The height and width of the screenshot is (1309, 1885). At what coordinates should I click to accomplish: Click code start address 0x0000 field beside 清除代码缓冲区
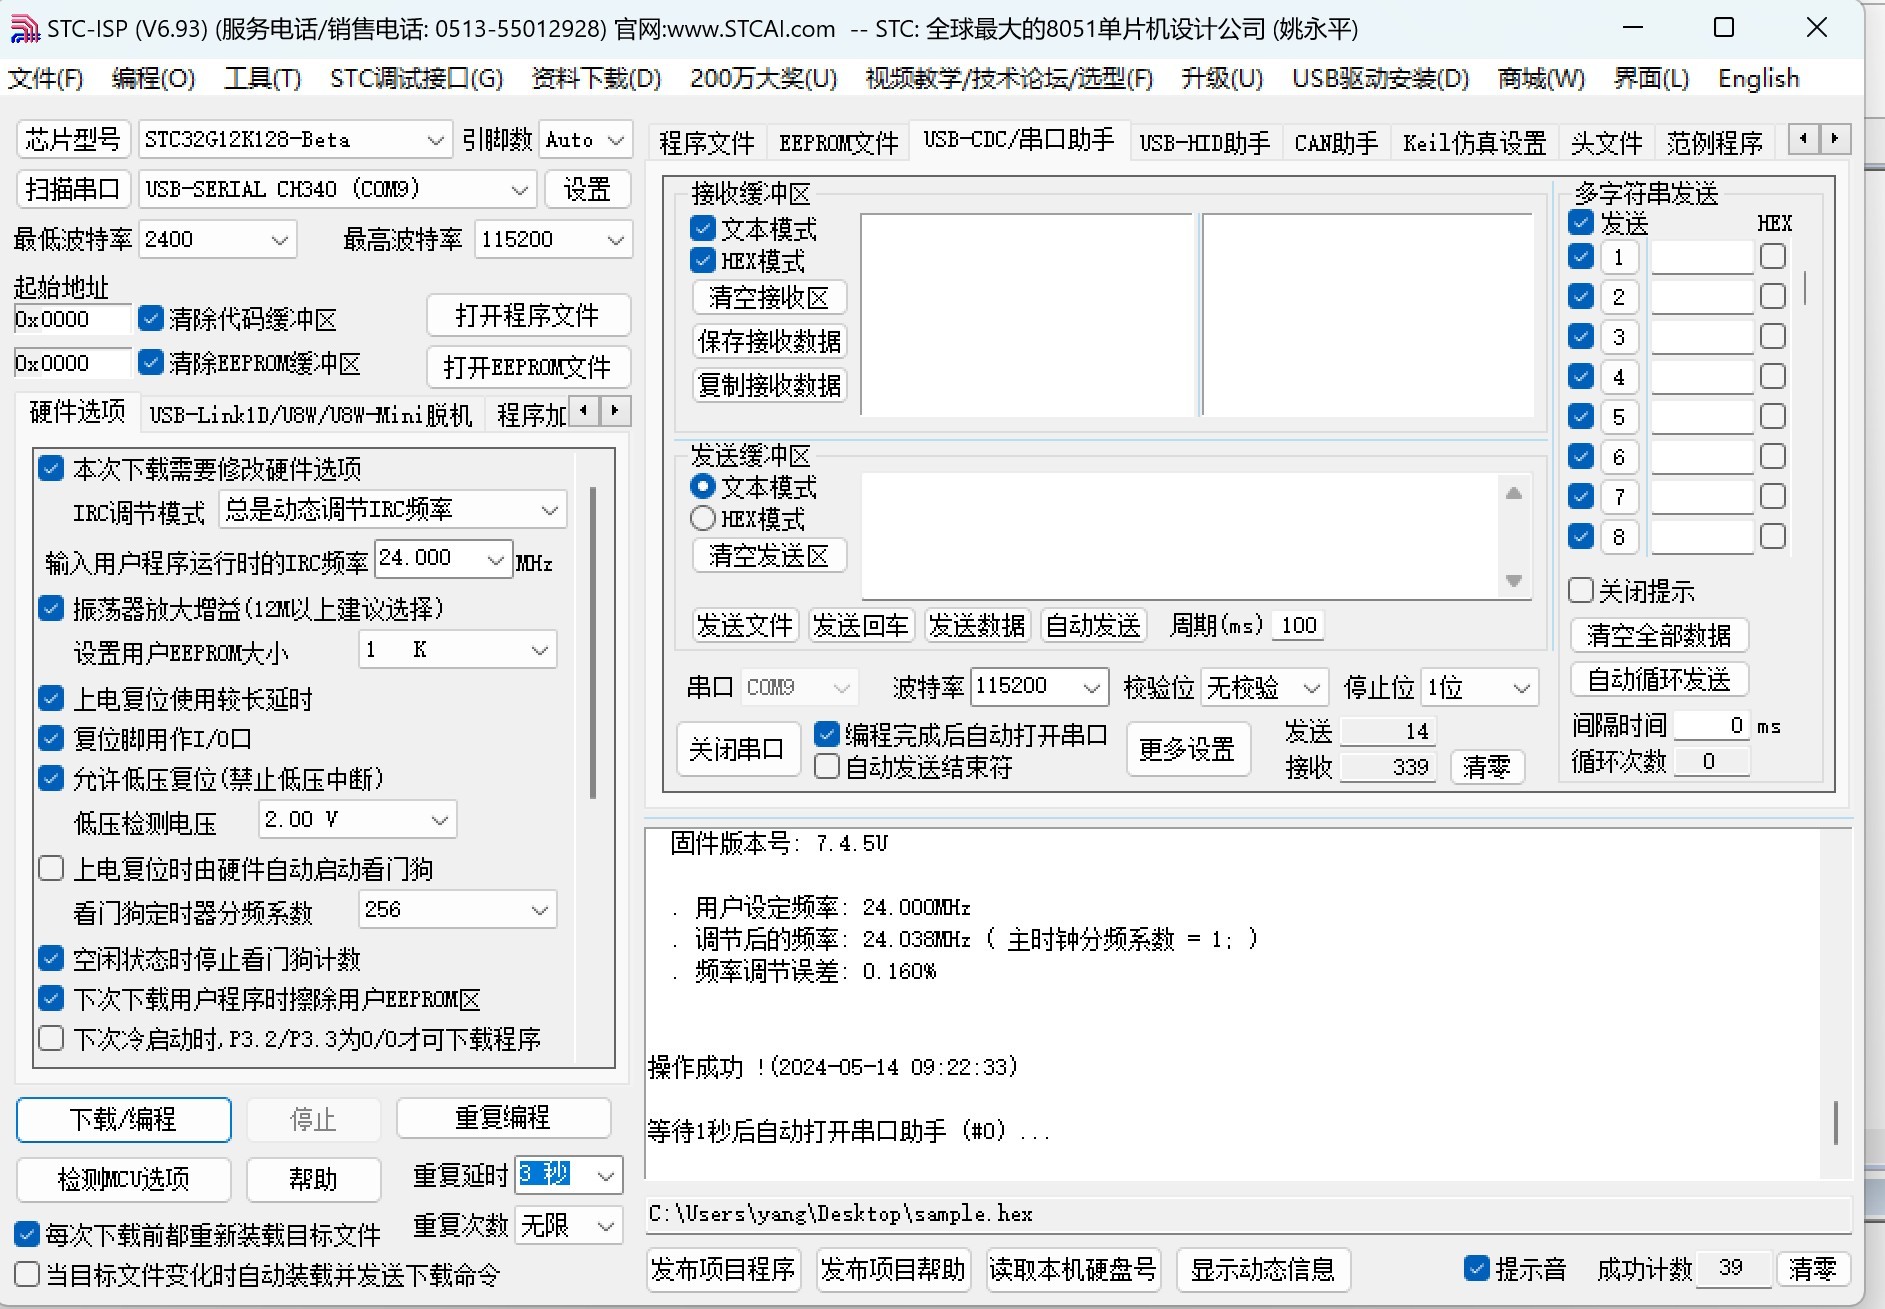[72, 319]
